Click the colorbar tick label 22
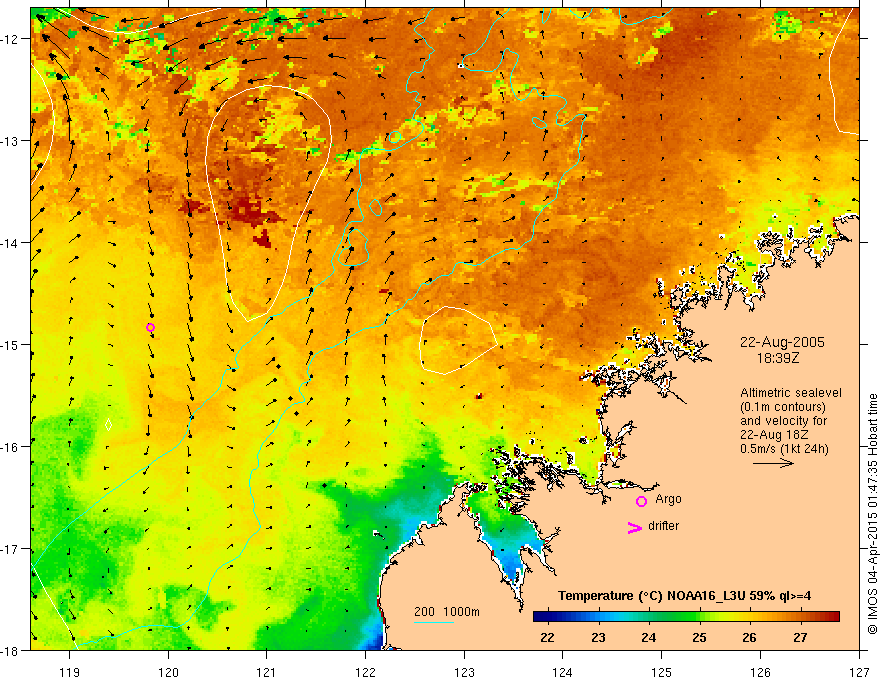 [x=547, y=637]
